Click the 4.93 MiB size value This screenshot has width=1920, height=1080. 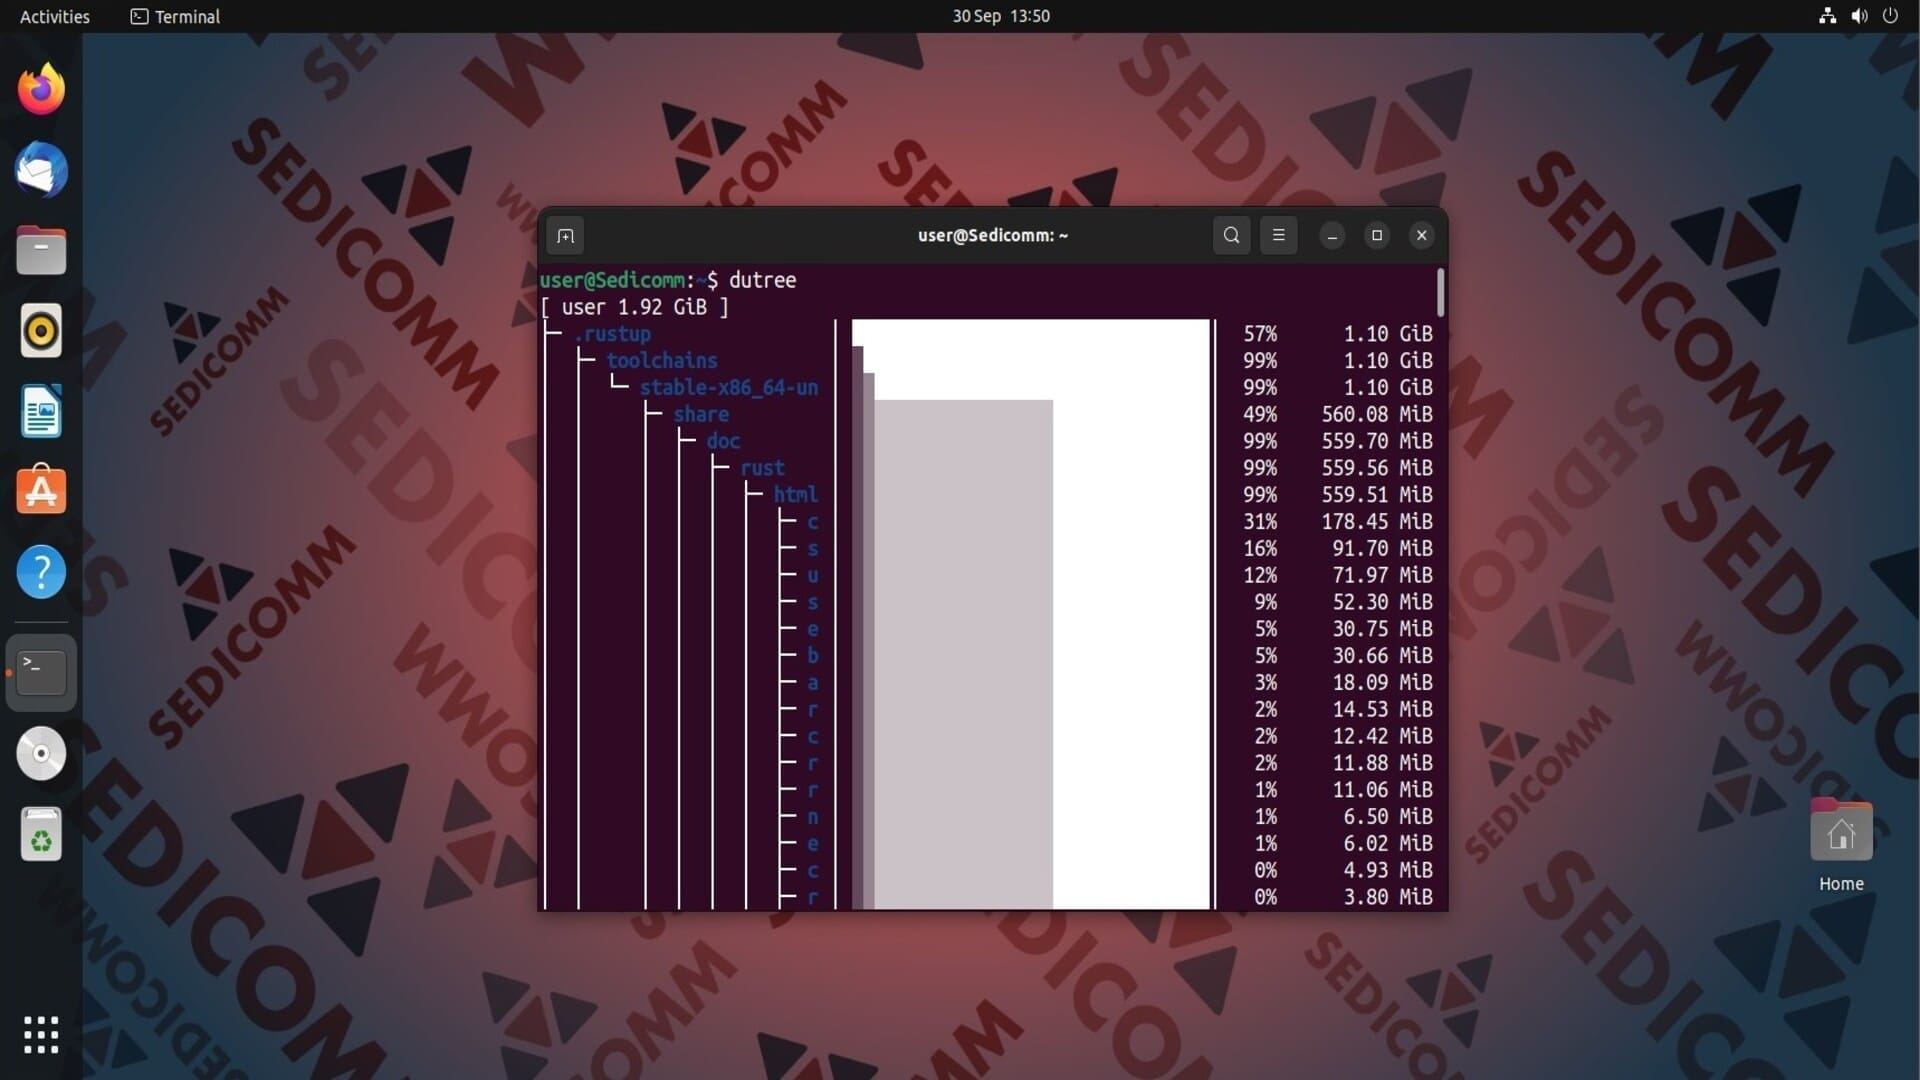(x=1388, y=870)
